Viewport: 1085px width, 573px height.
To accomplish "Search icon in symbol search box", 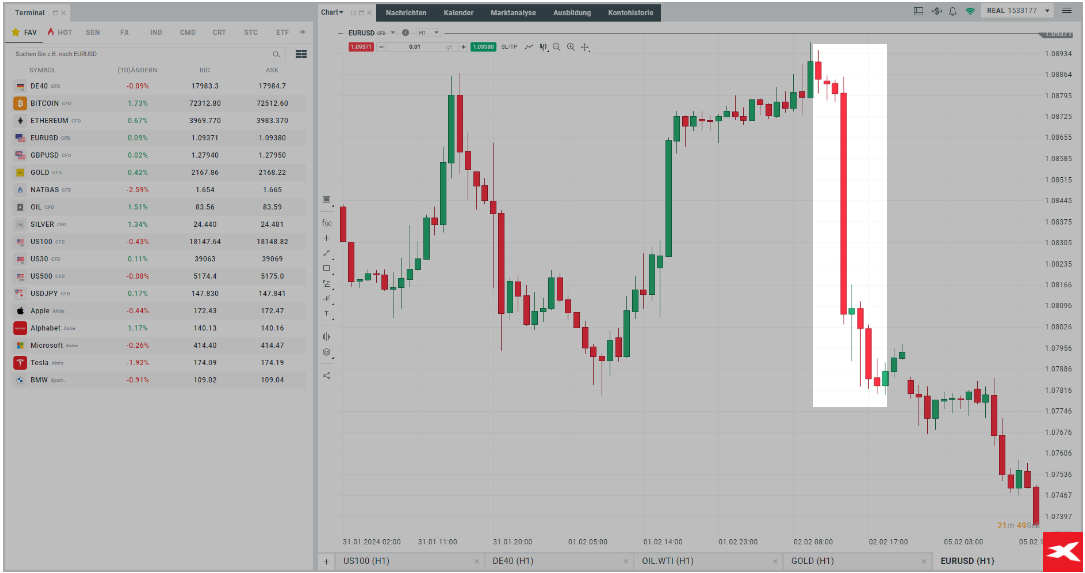I will 276,54.
